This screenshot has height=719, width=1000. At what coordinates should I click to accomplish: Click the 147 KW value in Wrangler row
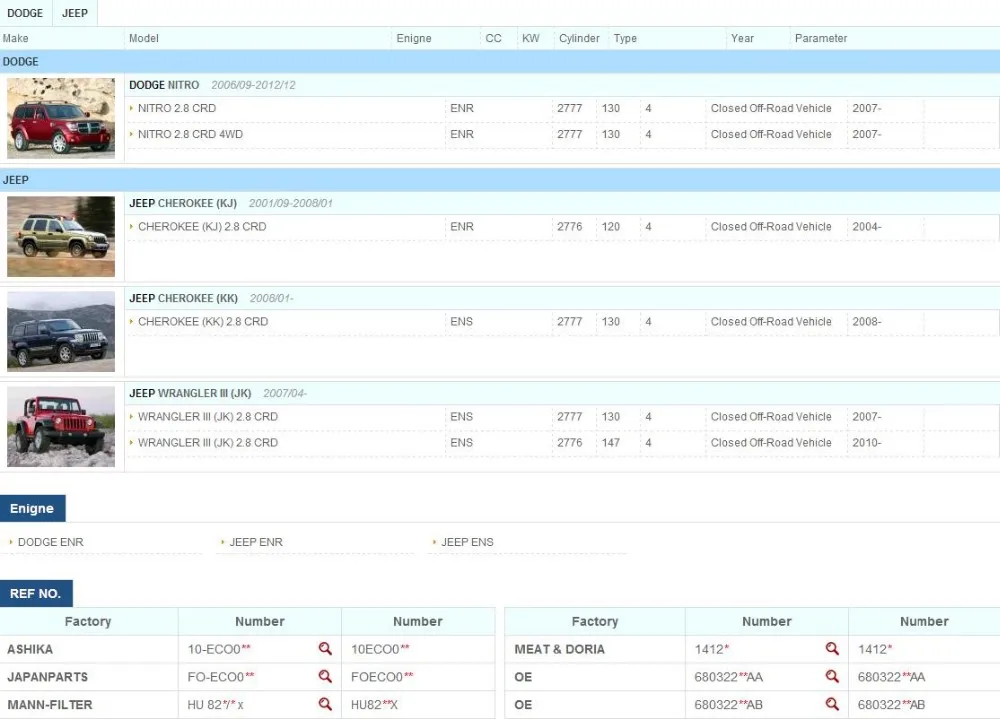coord(610,443)
